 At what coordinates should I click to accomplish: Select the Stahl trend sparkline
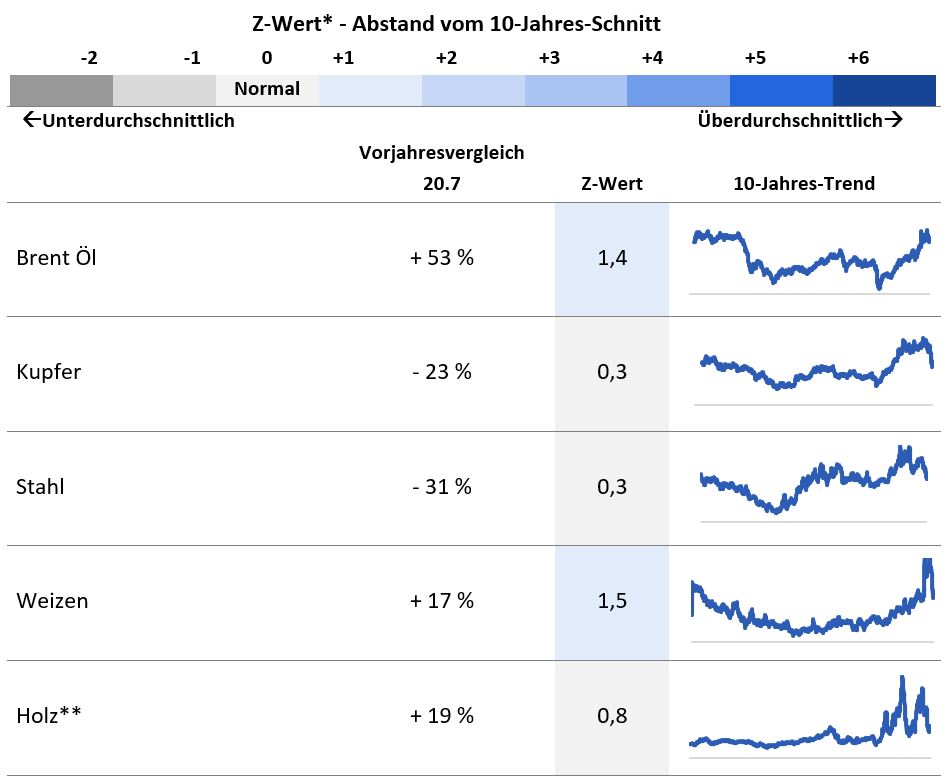[815, 483]
